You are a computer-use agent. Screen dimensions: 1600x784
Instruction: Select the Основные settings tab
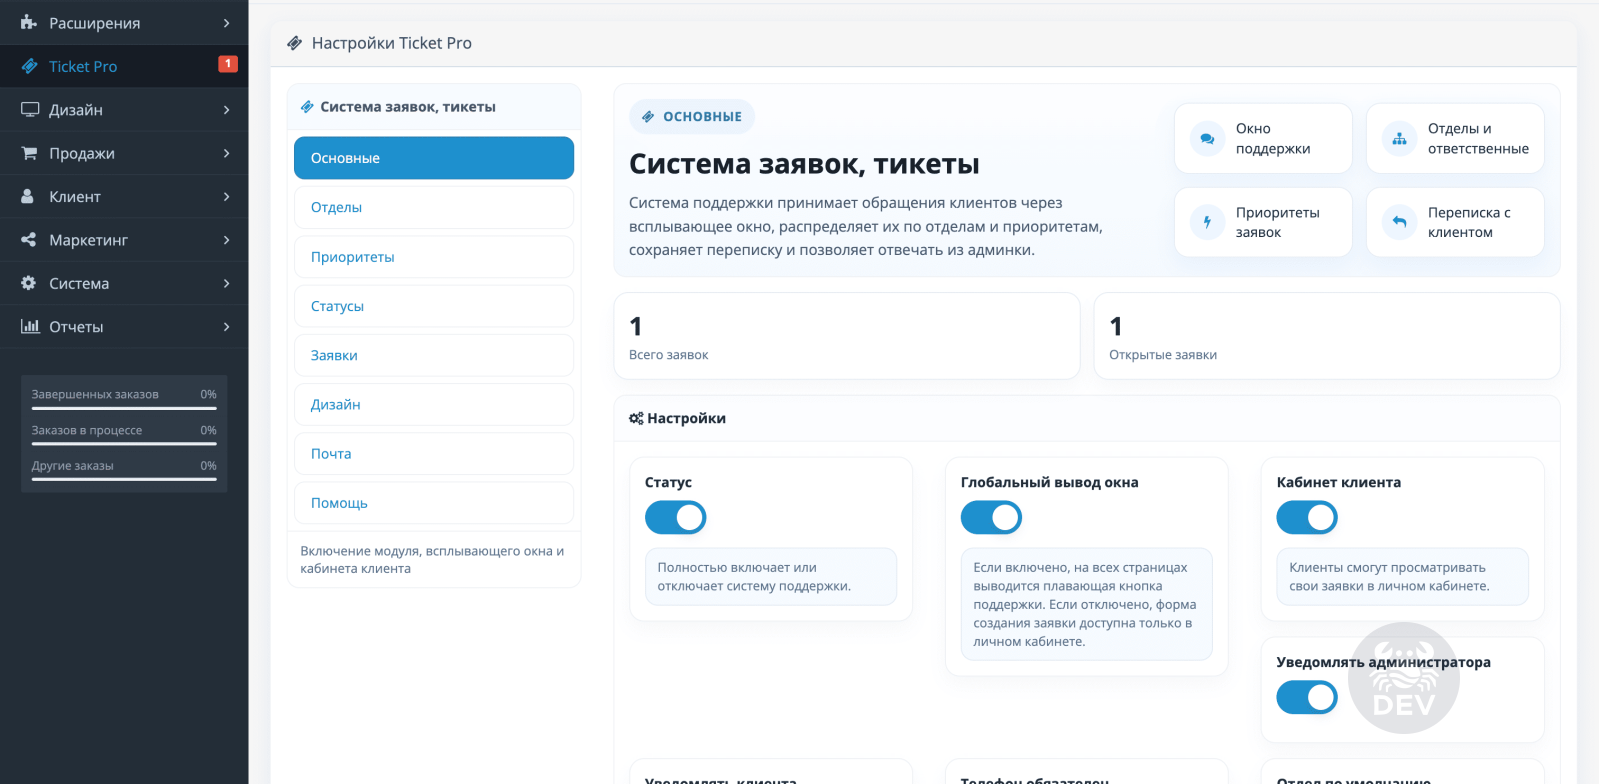point(434,158)
